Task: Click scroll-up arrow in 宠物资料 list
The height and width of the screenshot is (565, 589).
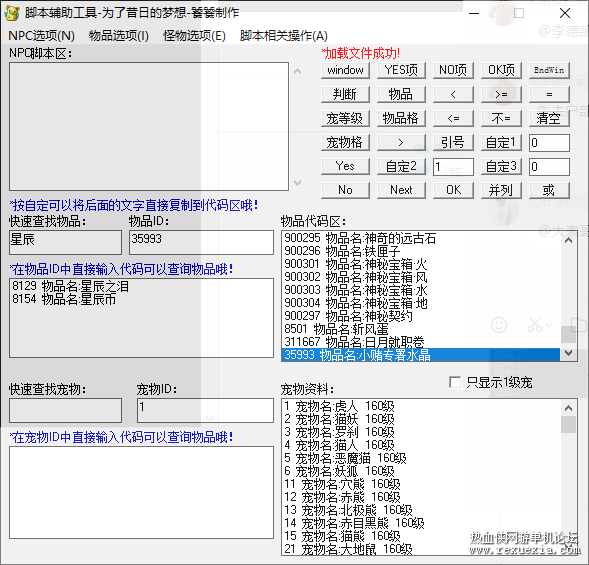Action: (568, 408)
